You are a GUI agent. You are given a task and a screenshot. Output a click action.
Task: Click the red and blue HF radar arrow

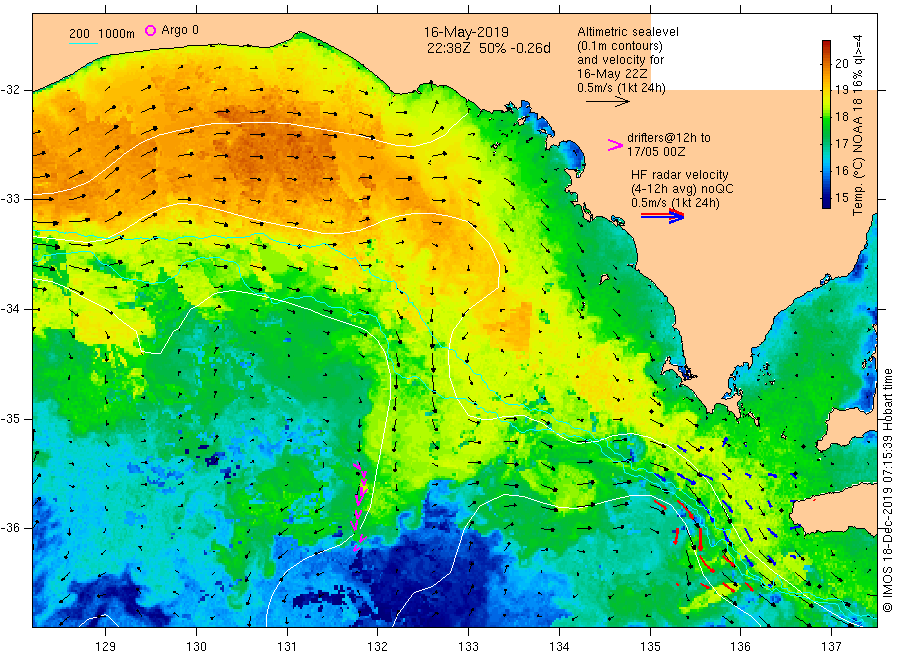[663, 216]
